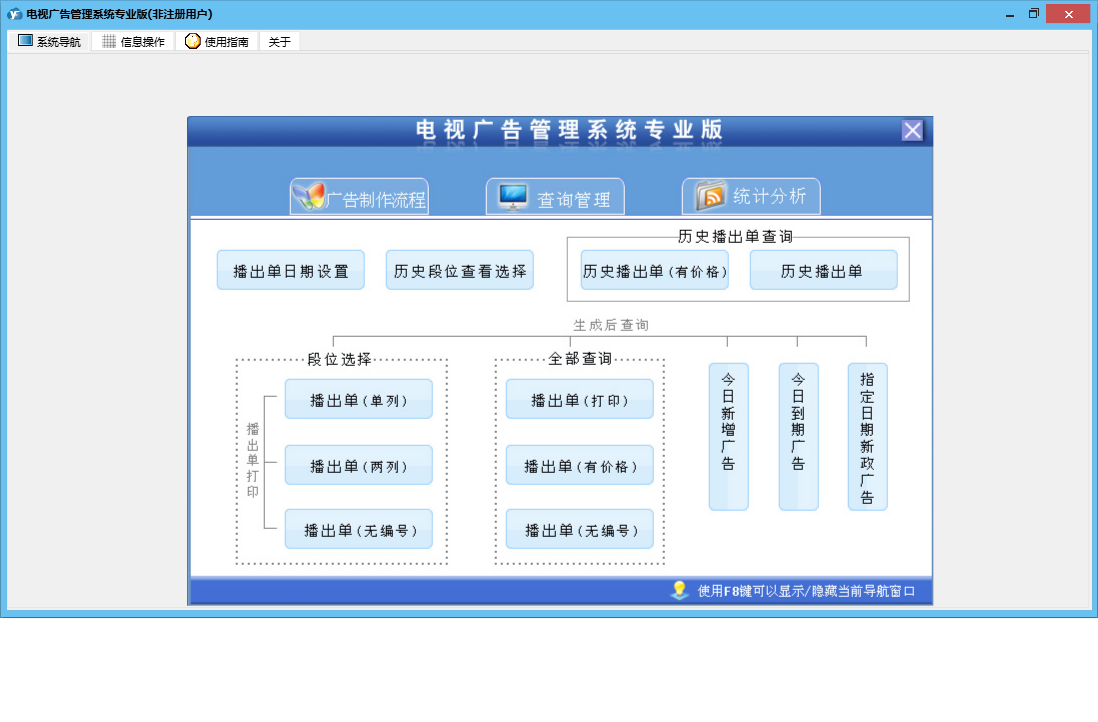The width and height of the screenshot is (1098, 722).
Task: Click the butterfly icon on 广告制作流程 tab
Action: click(309, 197)
